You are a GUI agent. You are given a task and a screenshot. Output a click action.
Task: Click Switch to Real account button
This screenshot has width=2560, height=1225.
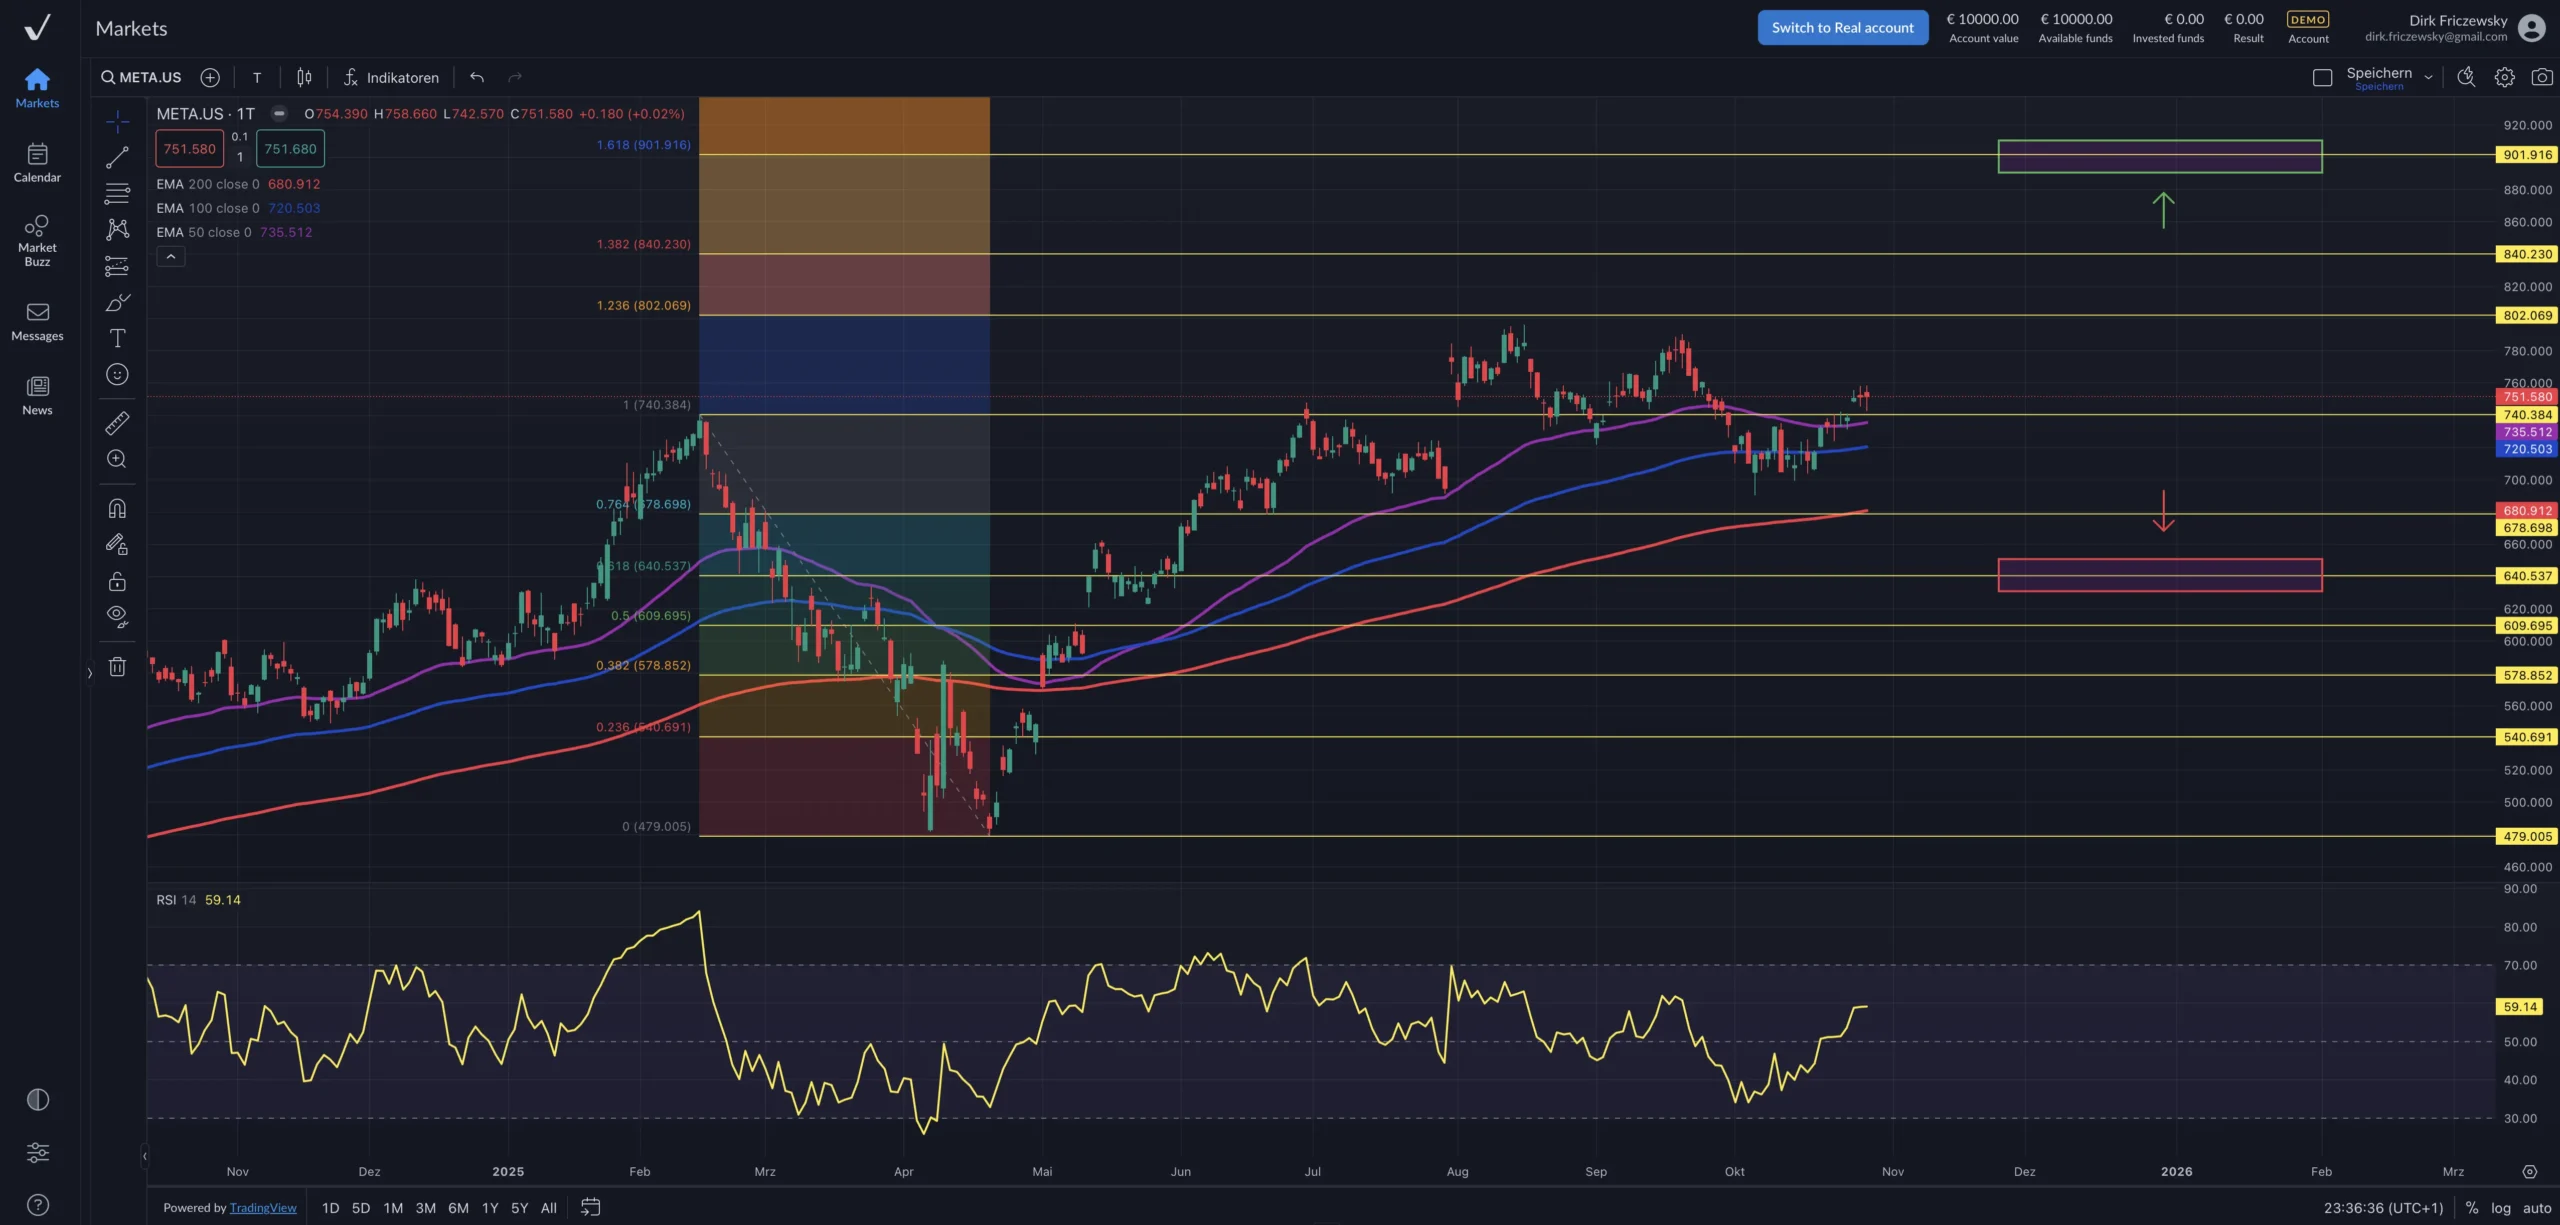click(1842, 28)
